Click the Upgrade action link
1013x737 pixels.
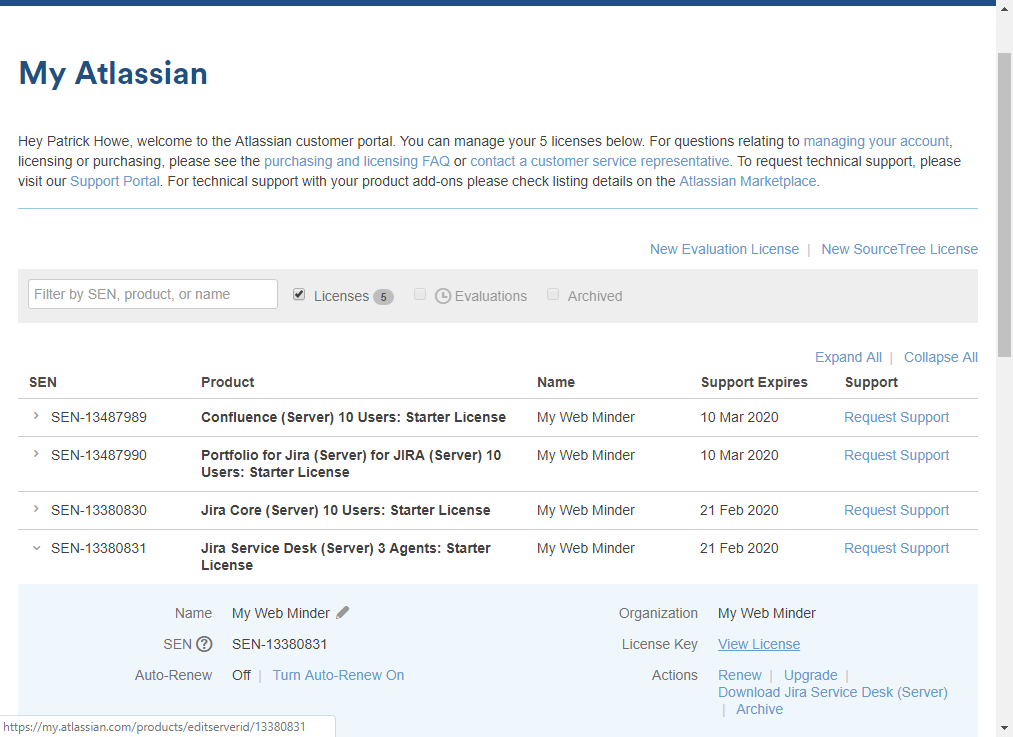coord(810,675)
